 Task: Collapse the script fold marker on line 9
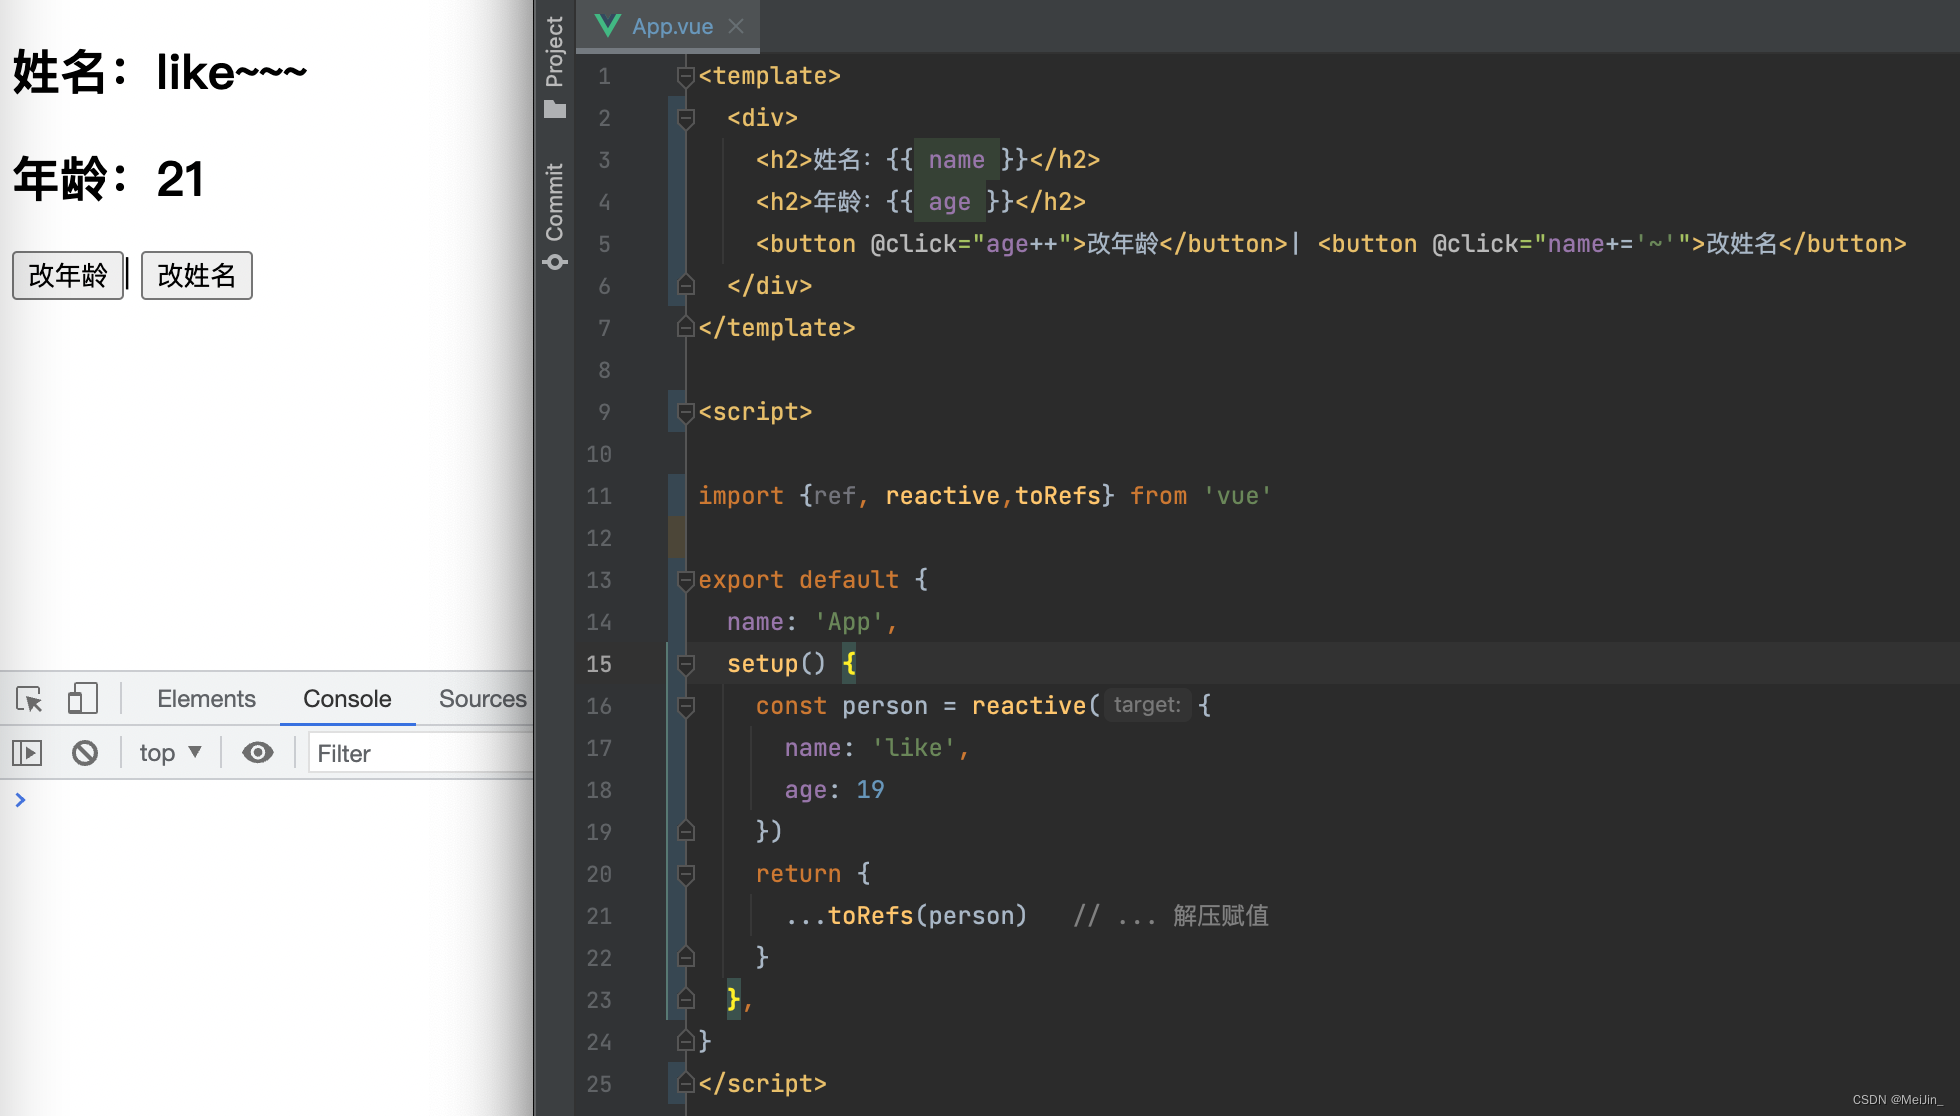tap(686, 412)
